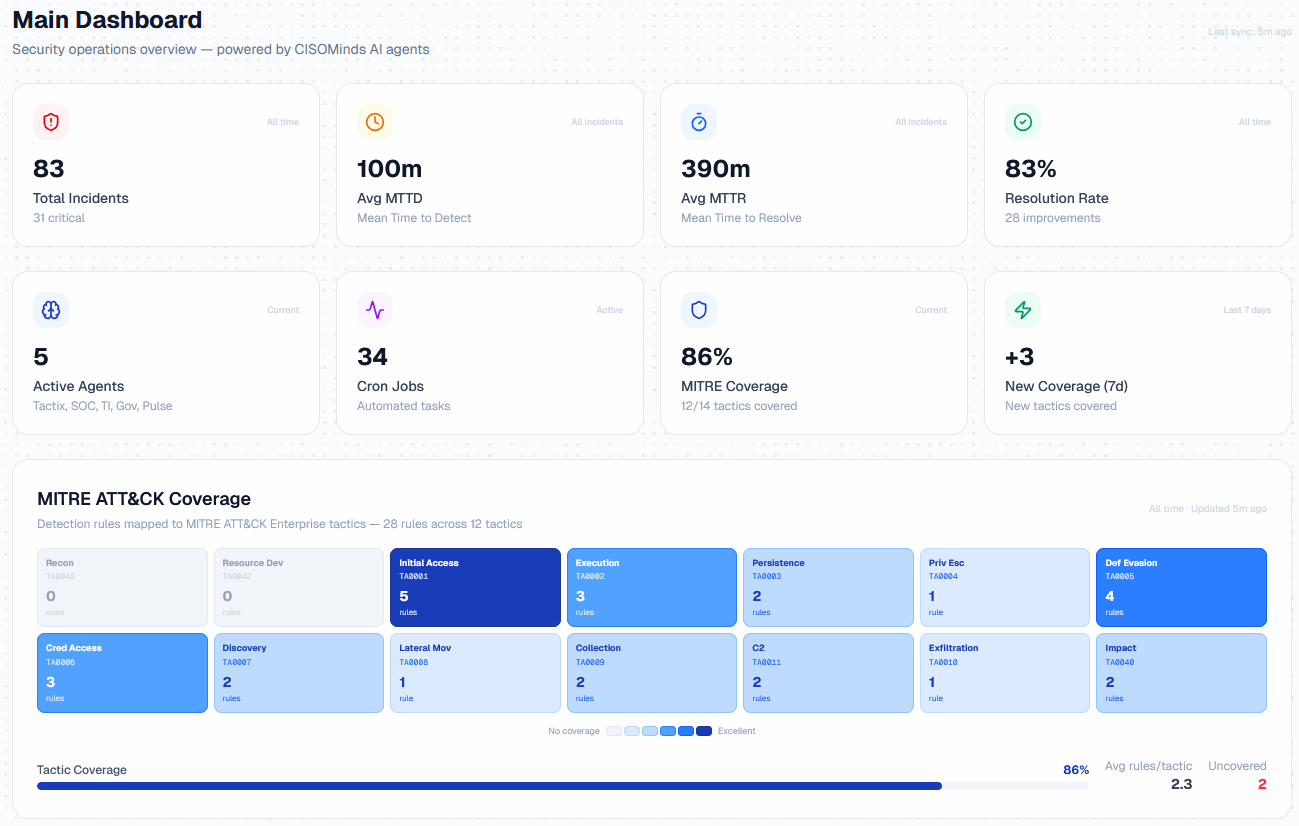Click the MITRE Coverage shield icon
Viewport: 1299px width, 826px height.
click(699, 310)
